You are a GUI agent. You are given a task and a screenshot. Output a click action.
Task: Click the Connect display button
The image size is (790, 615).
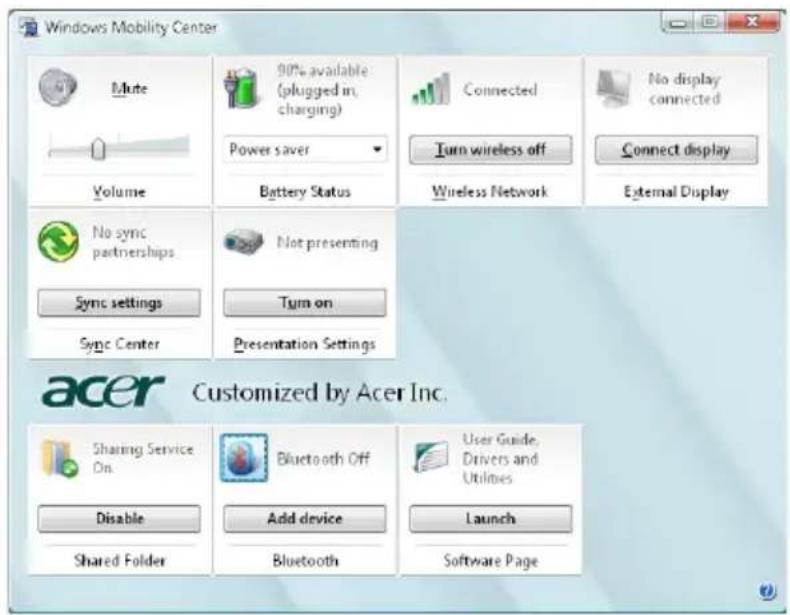(676, 150)
